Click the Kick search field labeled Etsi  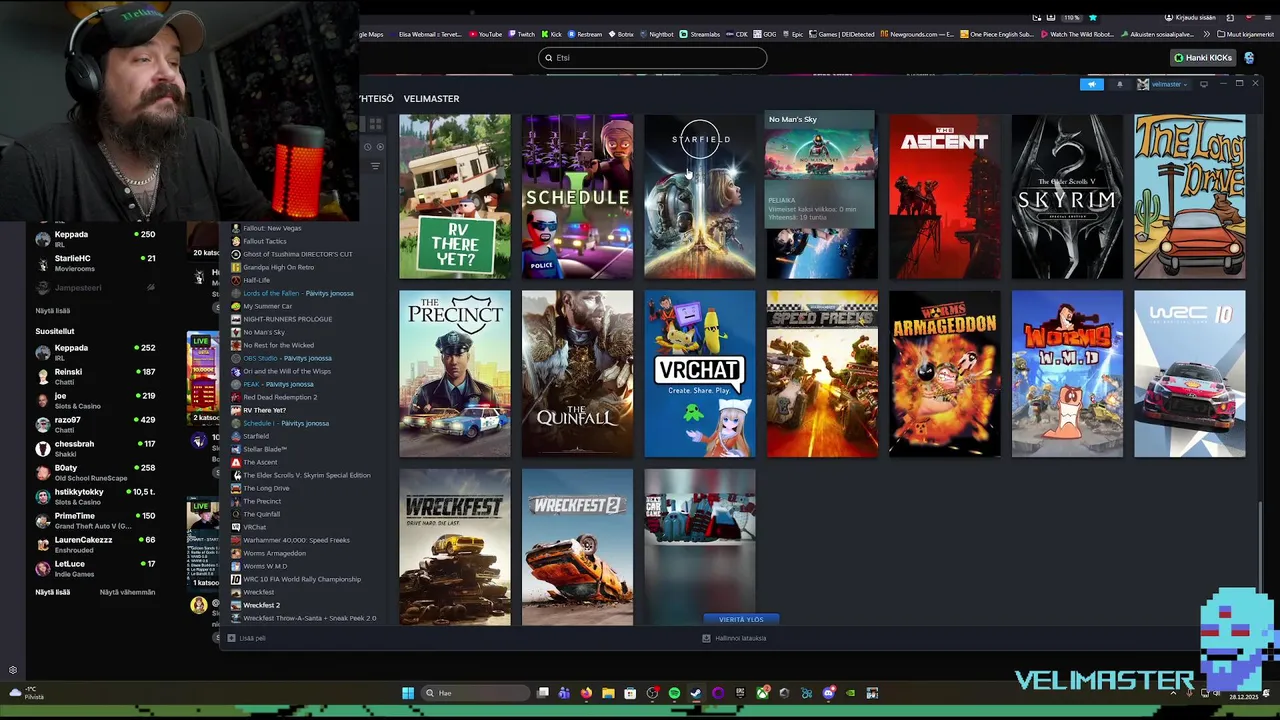652,58
